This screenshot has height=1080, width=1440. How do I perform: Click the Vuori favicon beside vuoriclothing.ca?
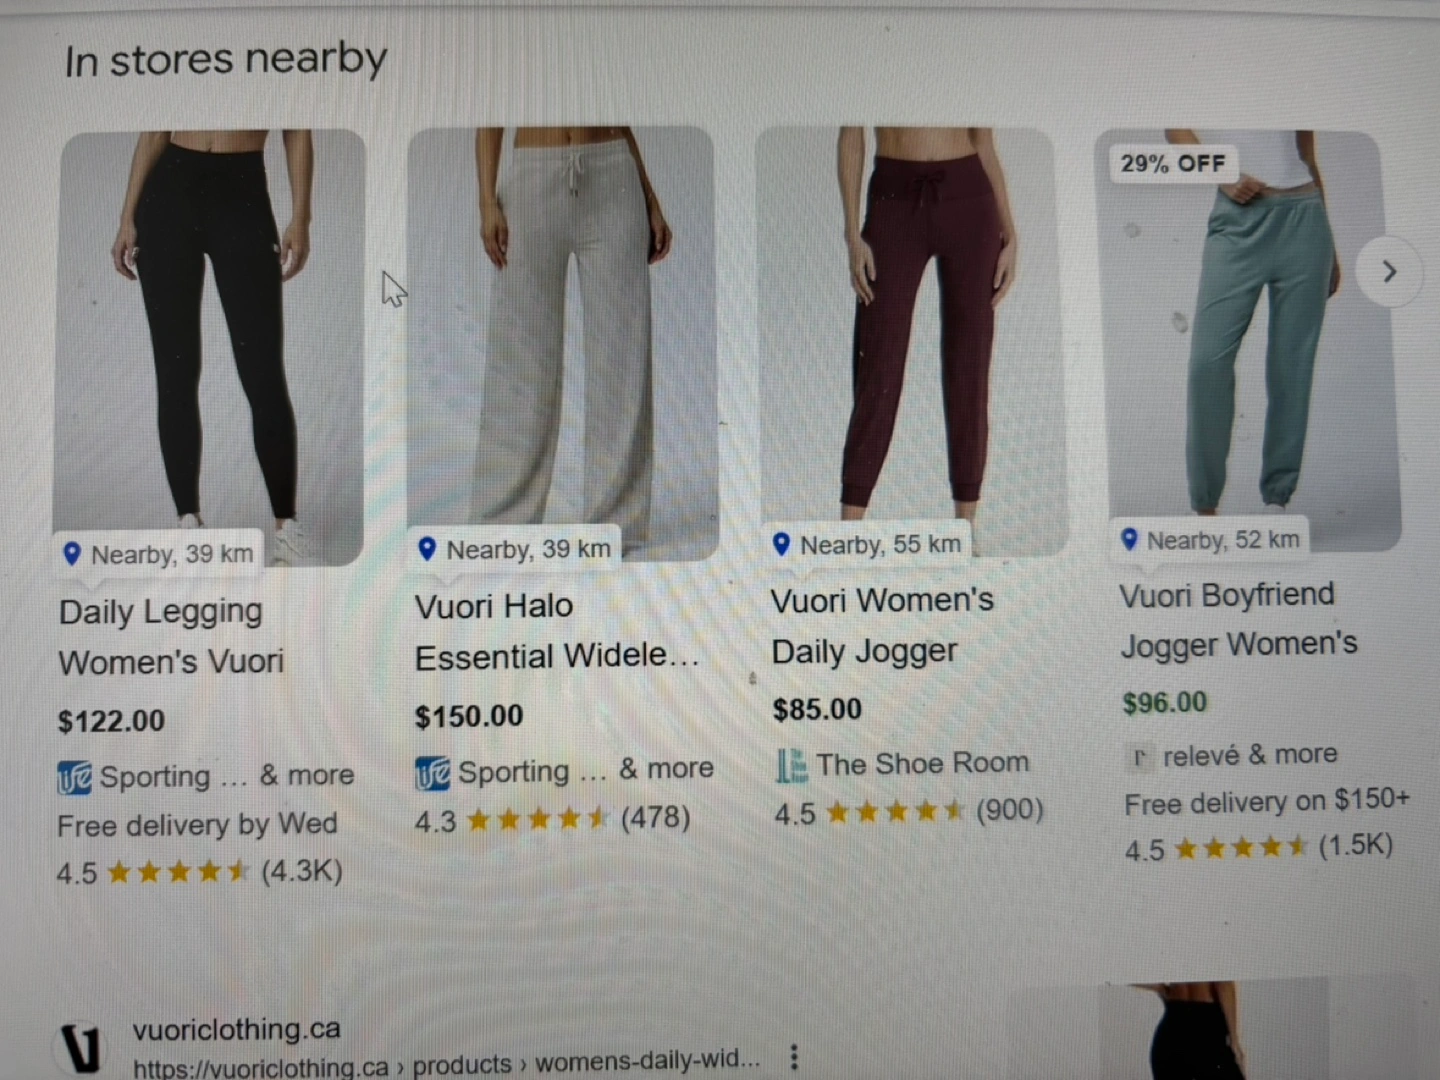point(81,1048)
